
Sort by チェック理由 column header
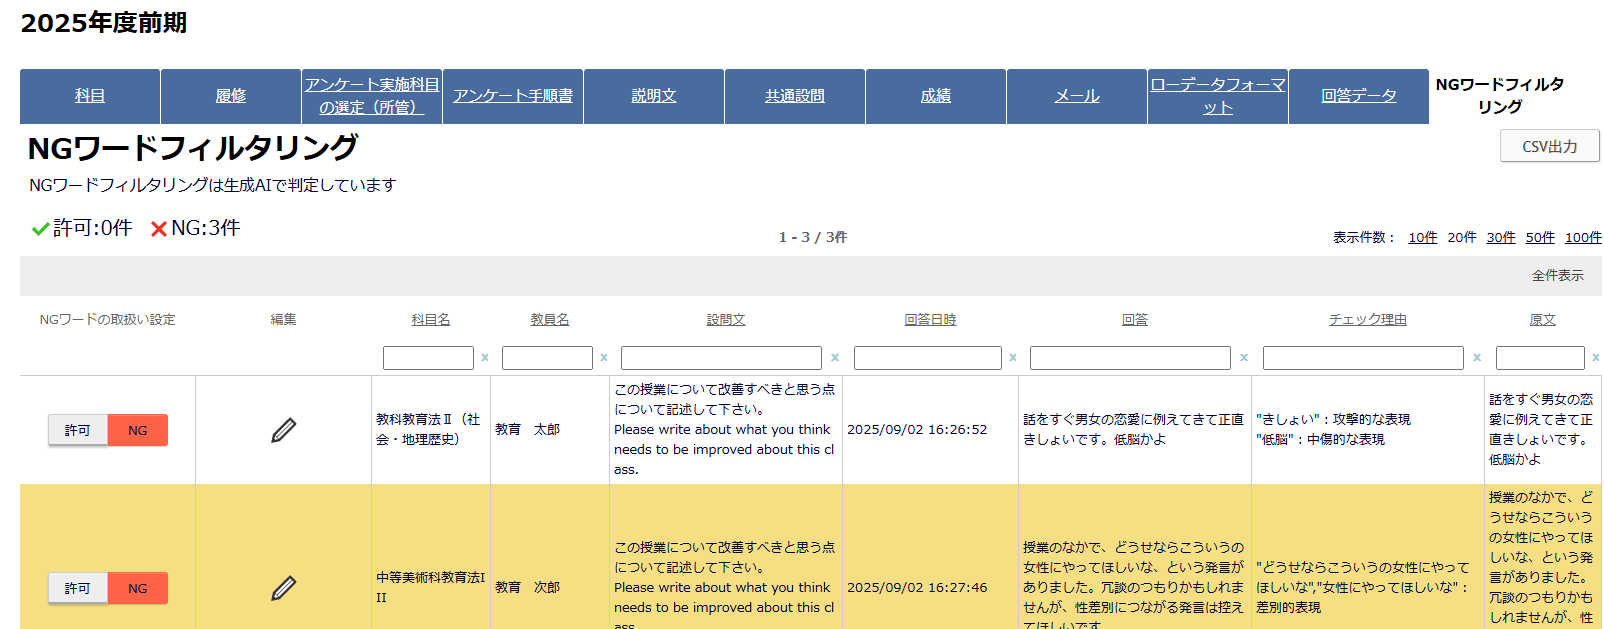(x=1368, y=320)
